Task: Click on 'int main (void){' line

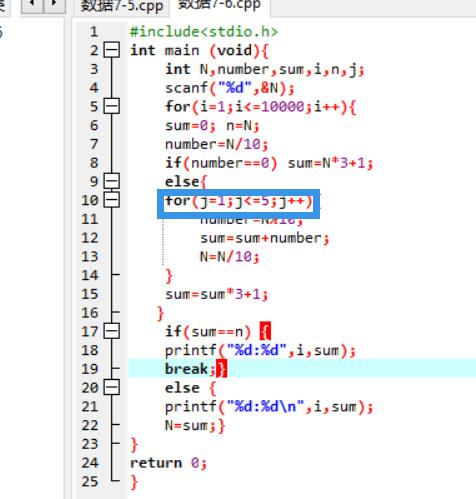Action: (x=199, y=51)
